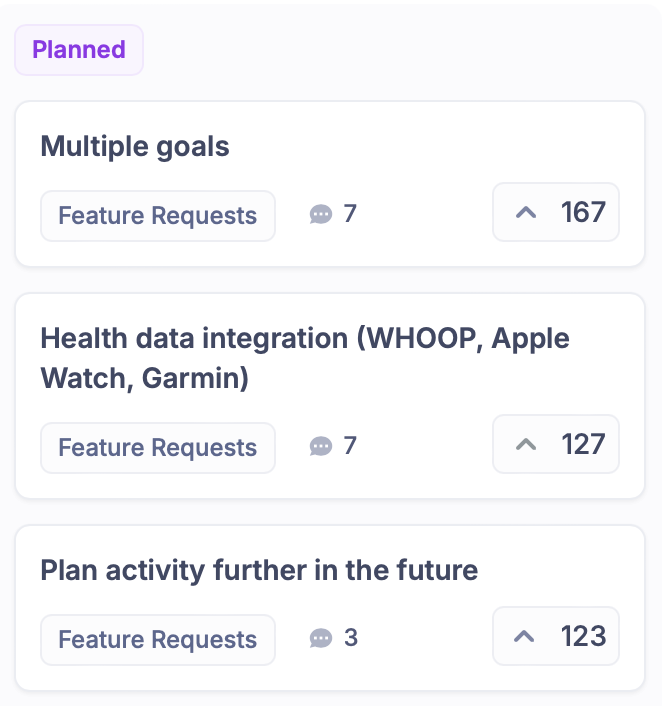
Task: Click Feature Requests tag on Multiple goals
Action: 158,216
